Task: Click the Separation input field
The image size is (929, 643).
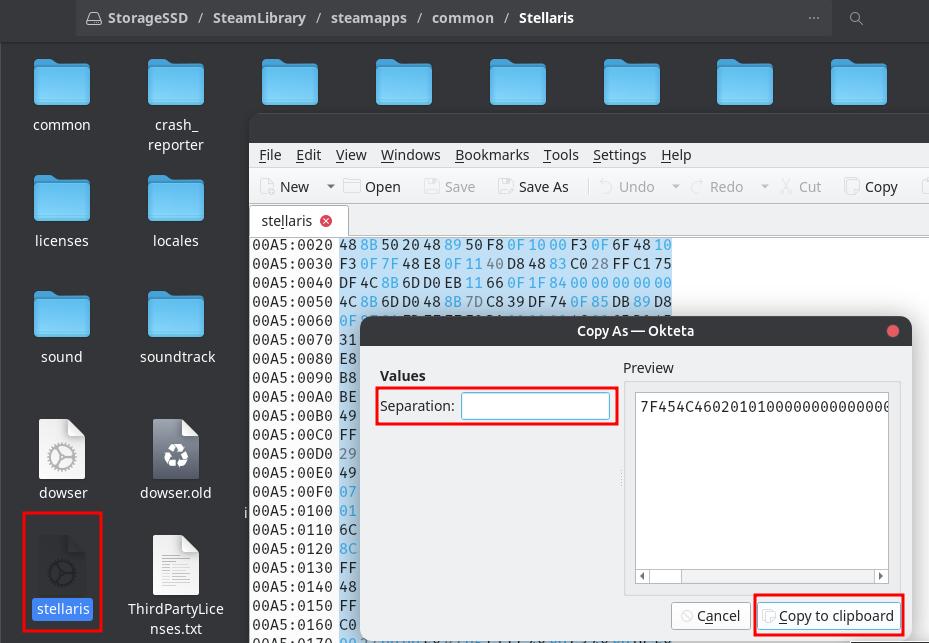Action: point(535,407)
